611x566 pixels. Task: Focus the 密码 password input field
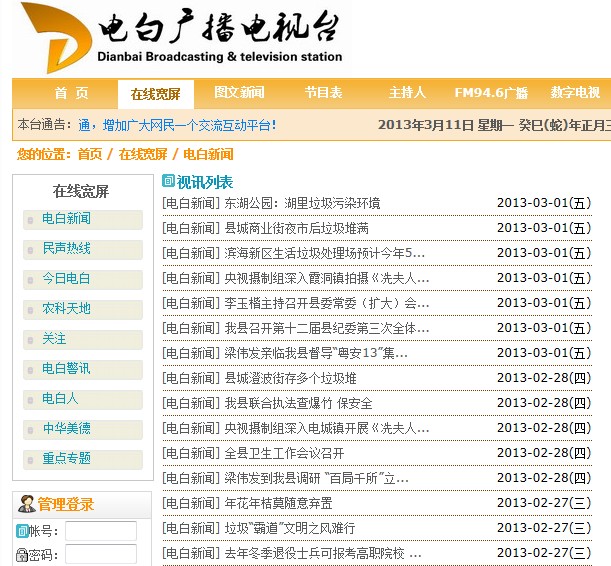100,555
